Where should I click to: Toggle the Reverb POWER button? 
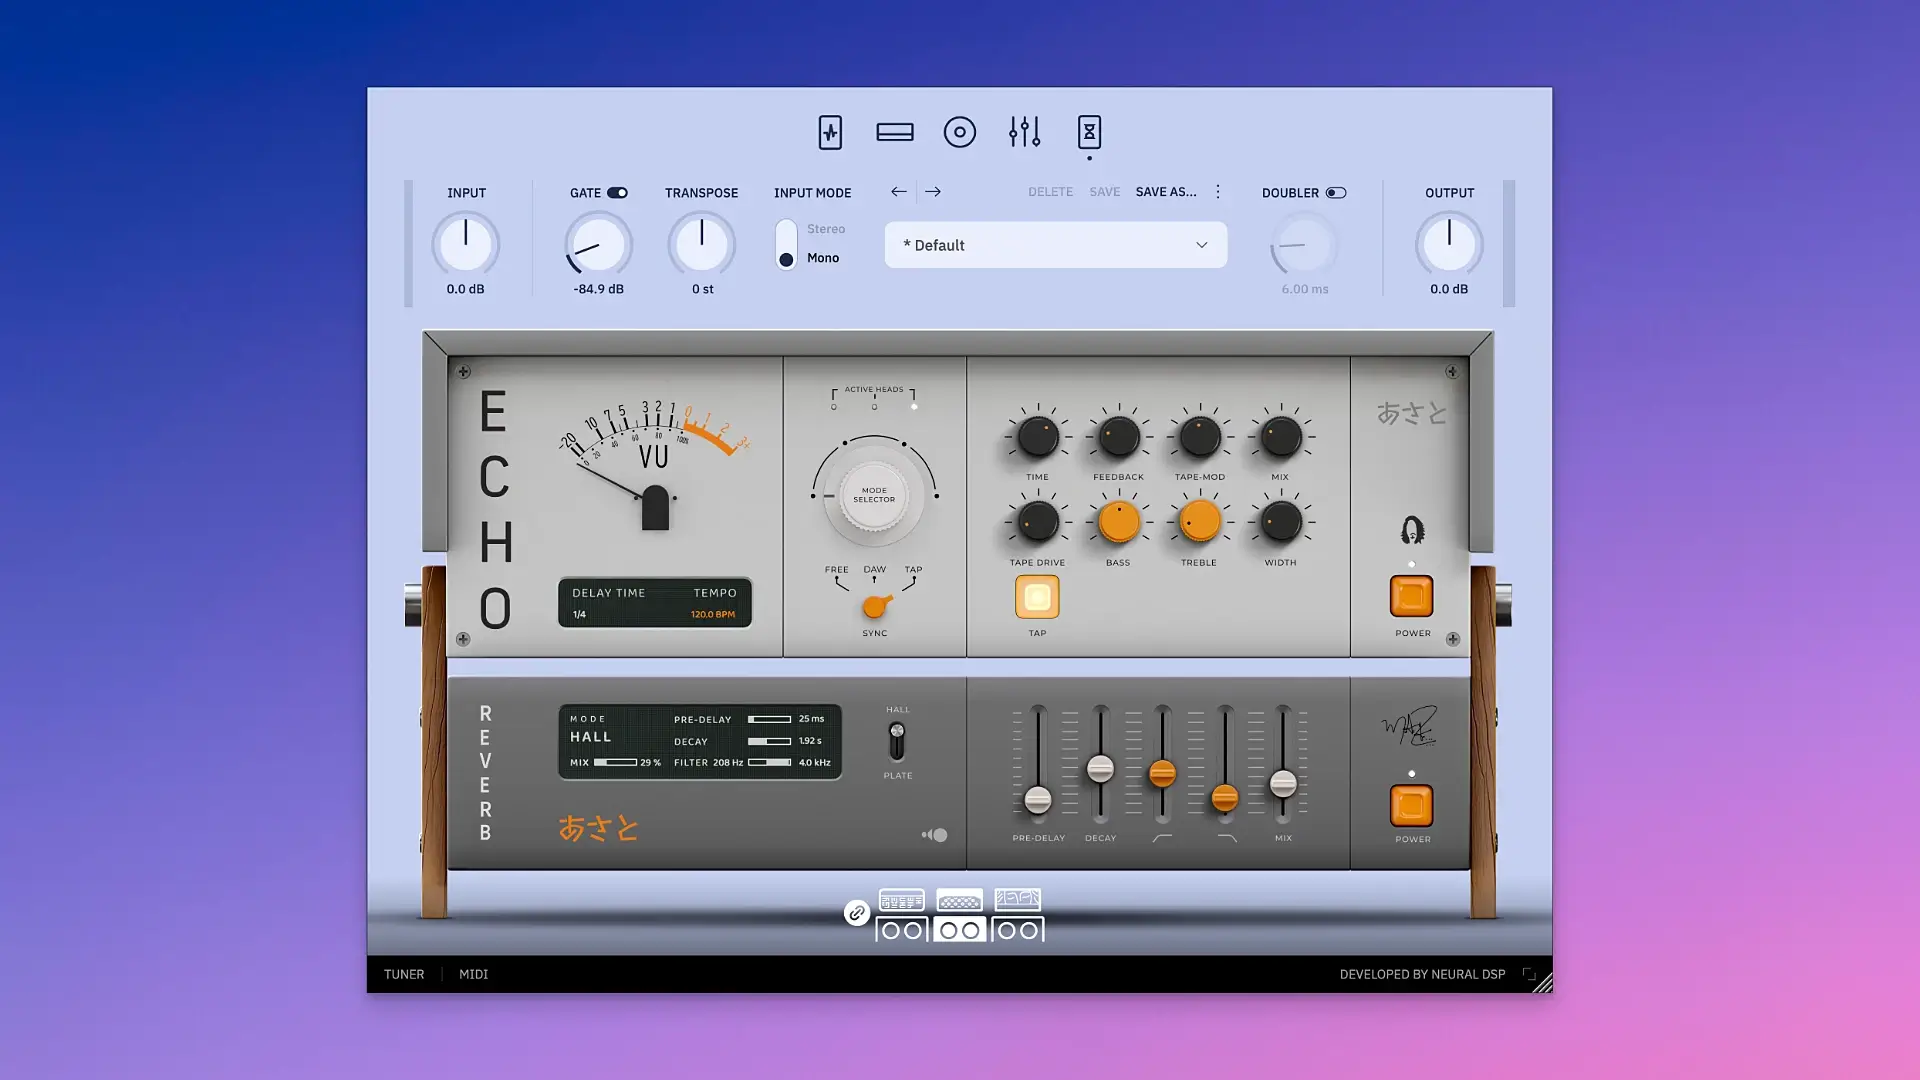(1411, 806)
